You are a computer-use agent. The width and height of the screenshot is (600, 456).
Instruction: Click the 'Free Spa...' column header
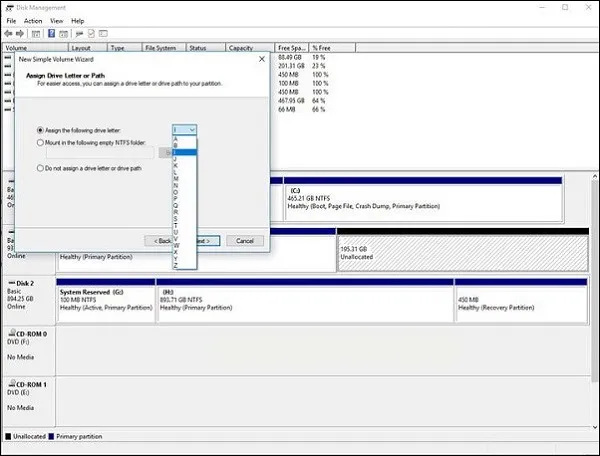[x=292, y=48]
